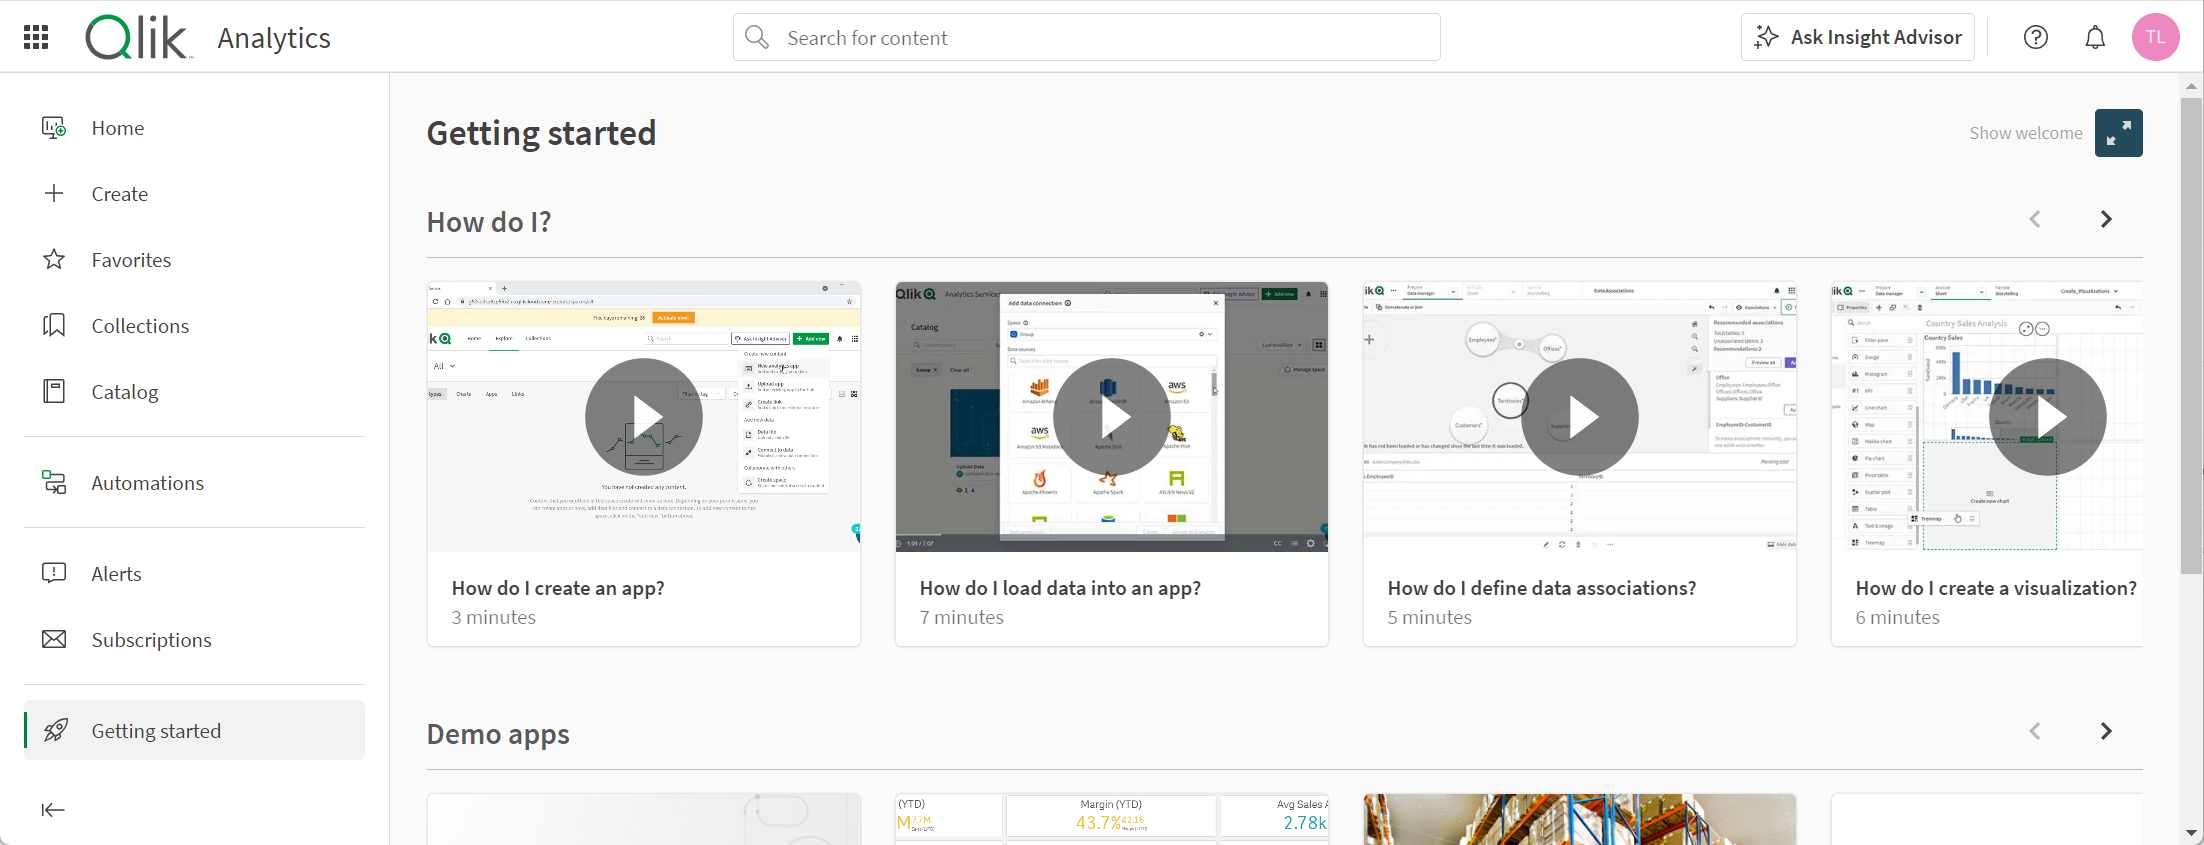Screen dimensions: 2204x845
Task: Open Automations page
Action: coord(195,482)
